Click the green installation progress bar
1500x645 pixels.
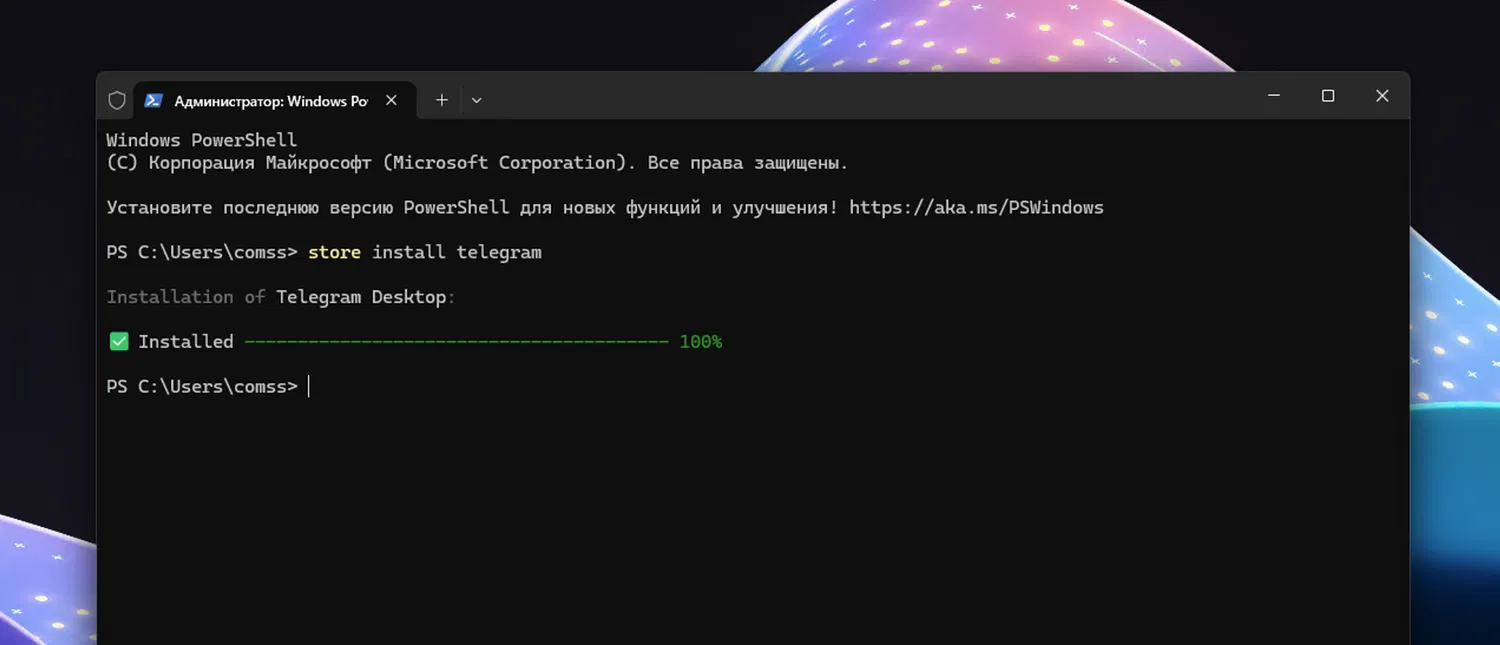point(456,342)
